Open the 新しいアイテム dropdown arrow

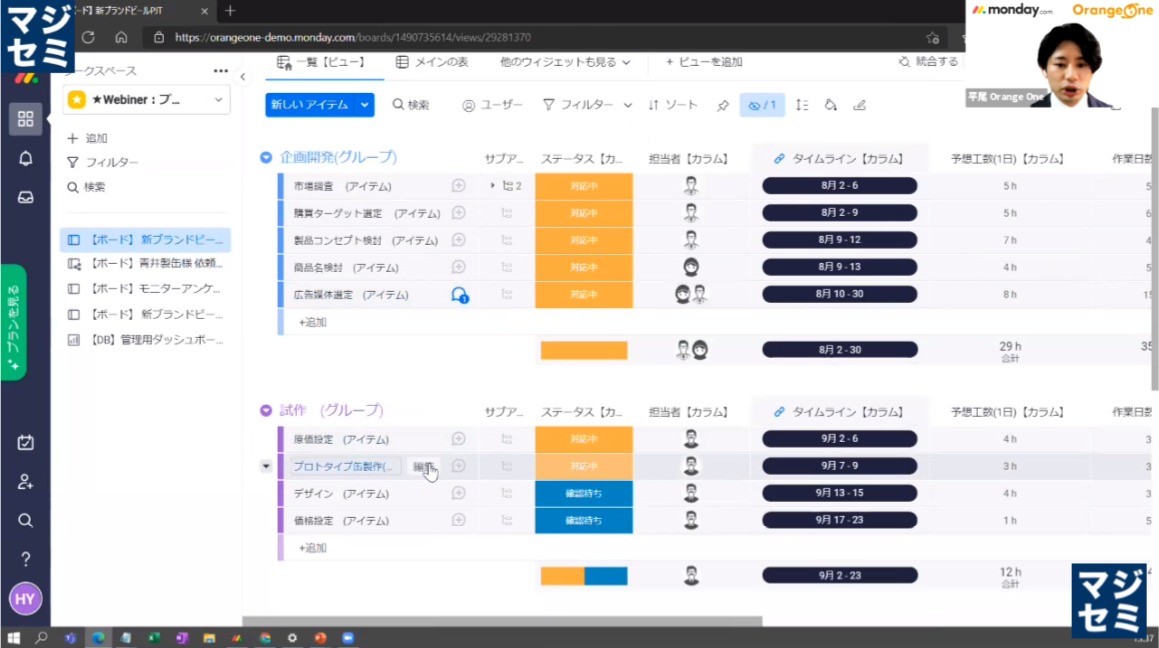click(x=365, y=105)
